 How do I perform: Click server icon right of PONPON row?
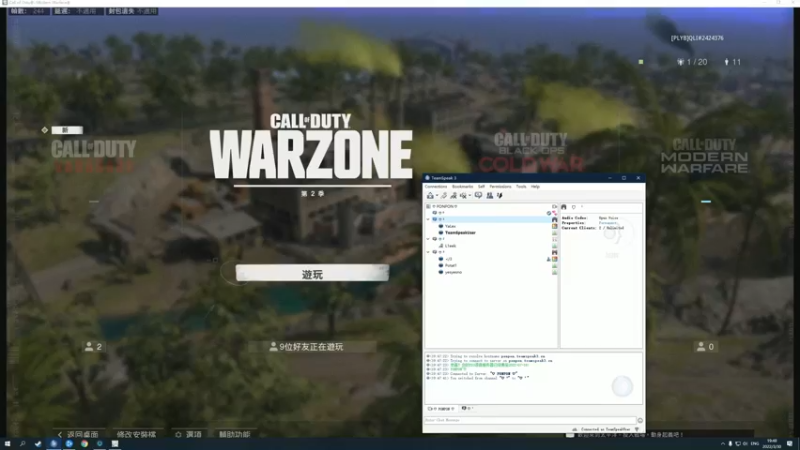pos(555,207)
